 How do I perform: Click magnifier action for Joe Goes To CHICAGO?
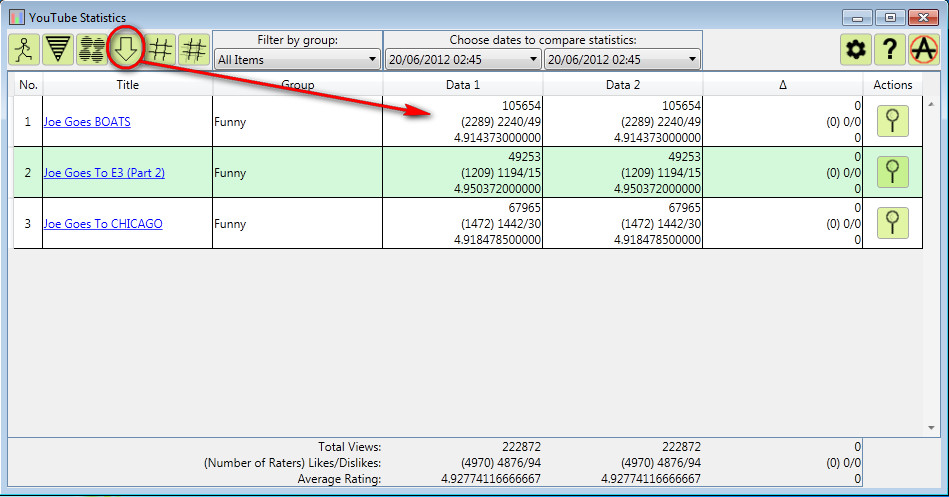click(x=892, y=223)
